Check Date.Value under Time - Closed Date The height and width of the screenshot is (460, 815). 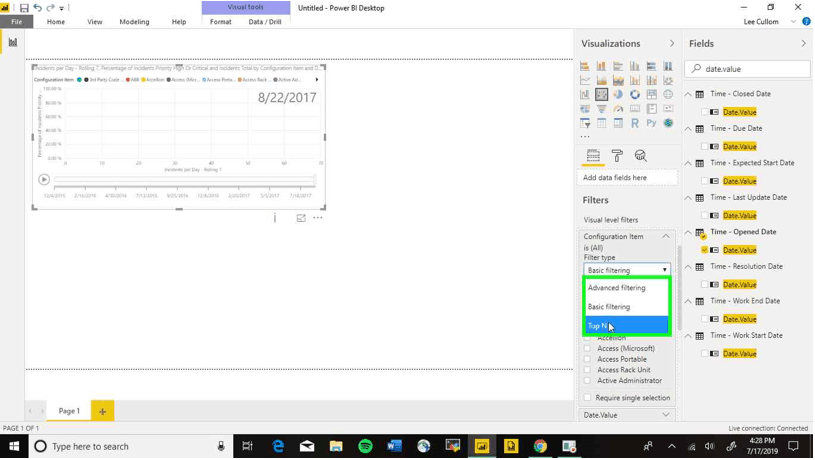click(x=704, y=112)
